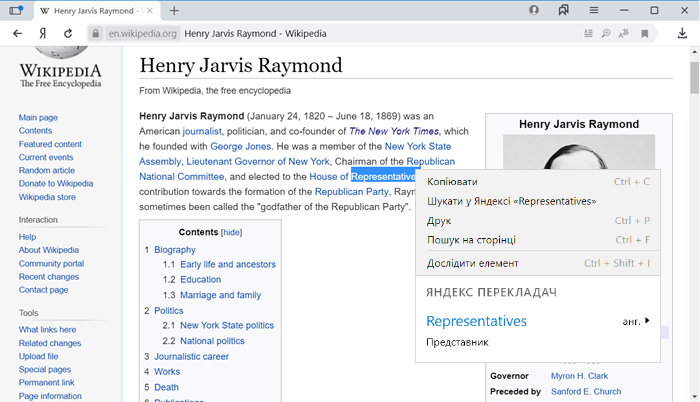Bookmark this page with the bookmark icon
The height and width of the screenshot is (402, 700).
click(645, 34)
